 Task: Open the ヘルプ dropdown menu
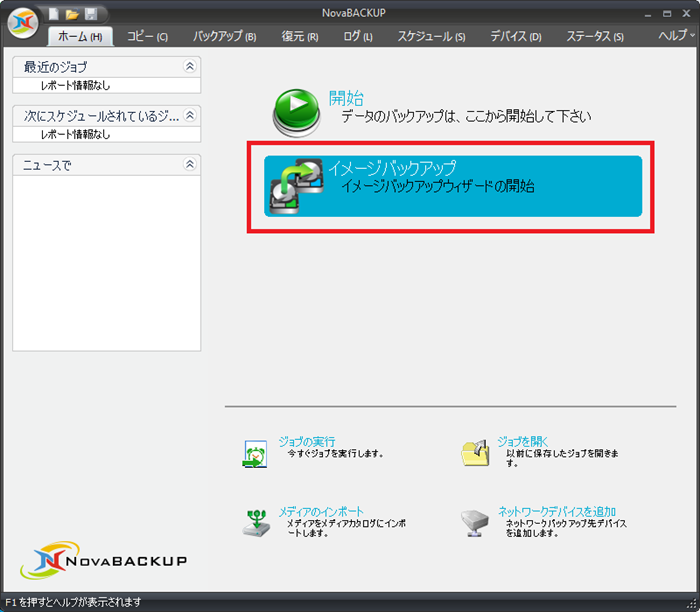[677, 35]
